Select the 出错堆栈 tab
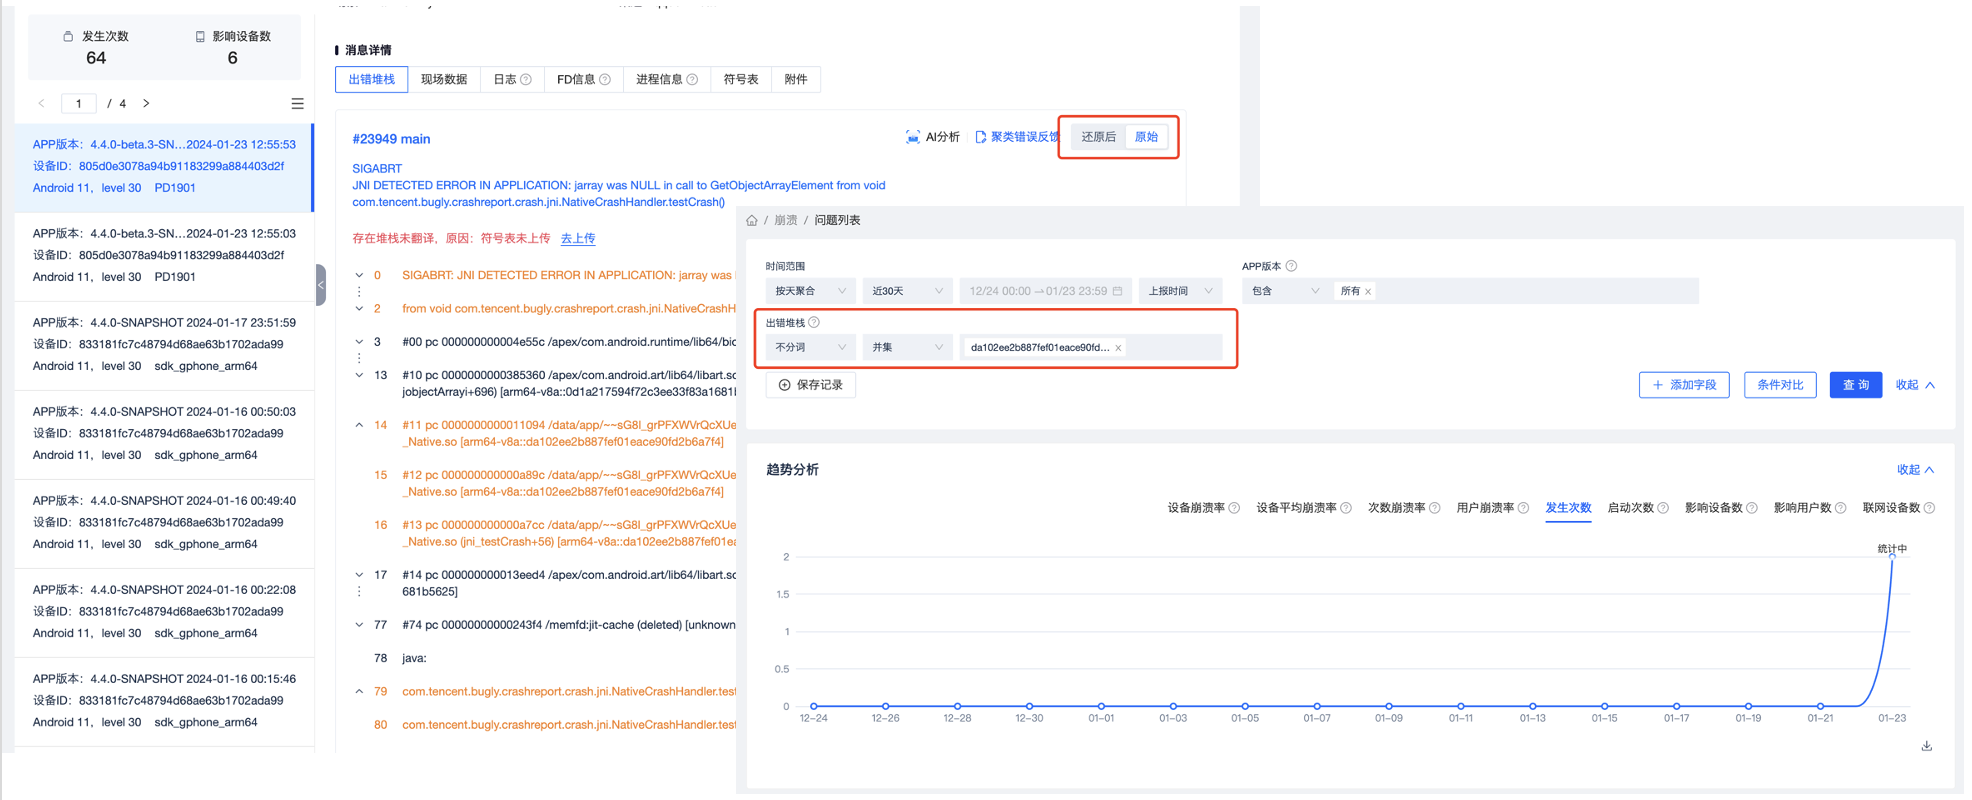 371,80
